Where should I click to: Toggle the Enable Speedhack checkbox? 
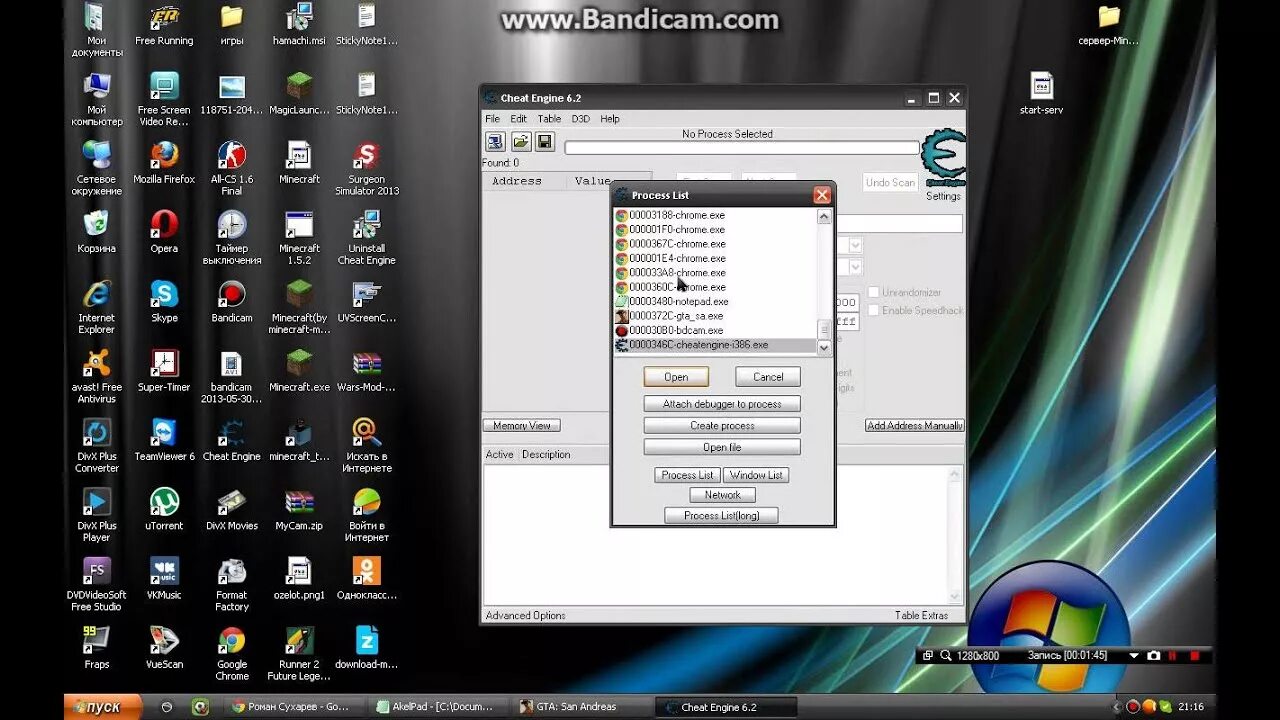873,310
